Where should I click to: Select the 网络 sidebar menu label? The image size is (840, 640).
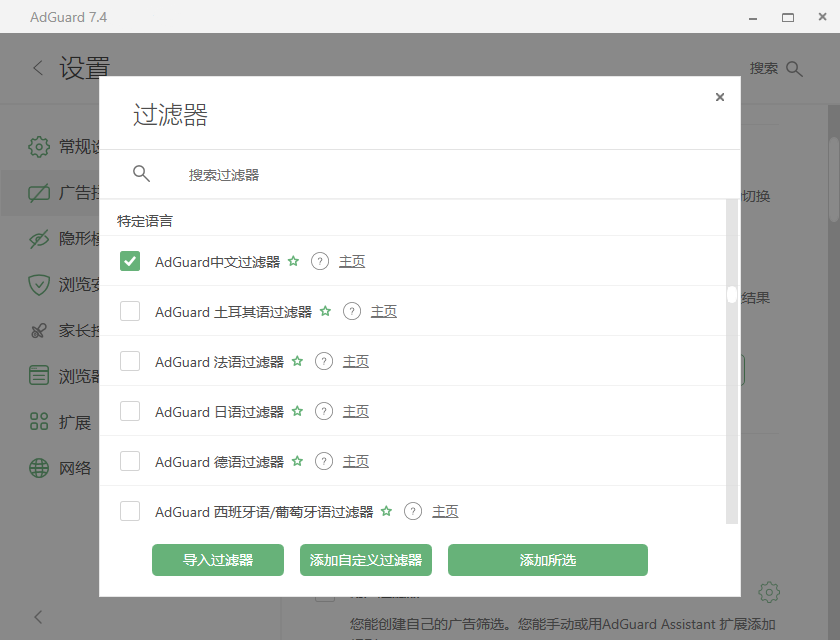pos(75,468)
